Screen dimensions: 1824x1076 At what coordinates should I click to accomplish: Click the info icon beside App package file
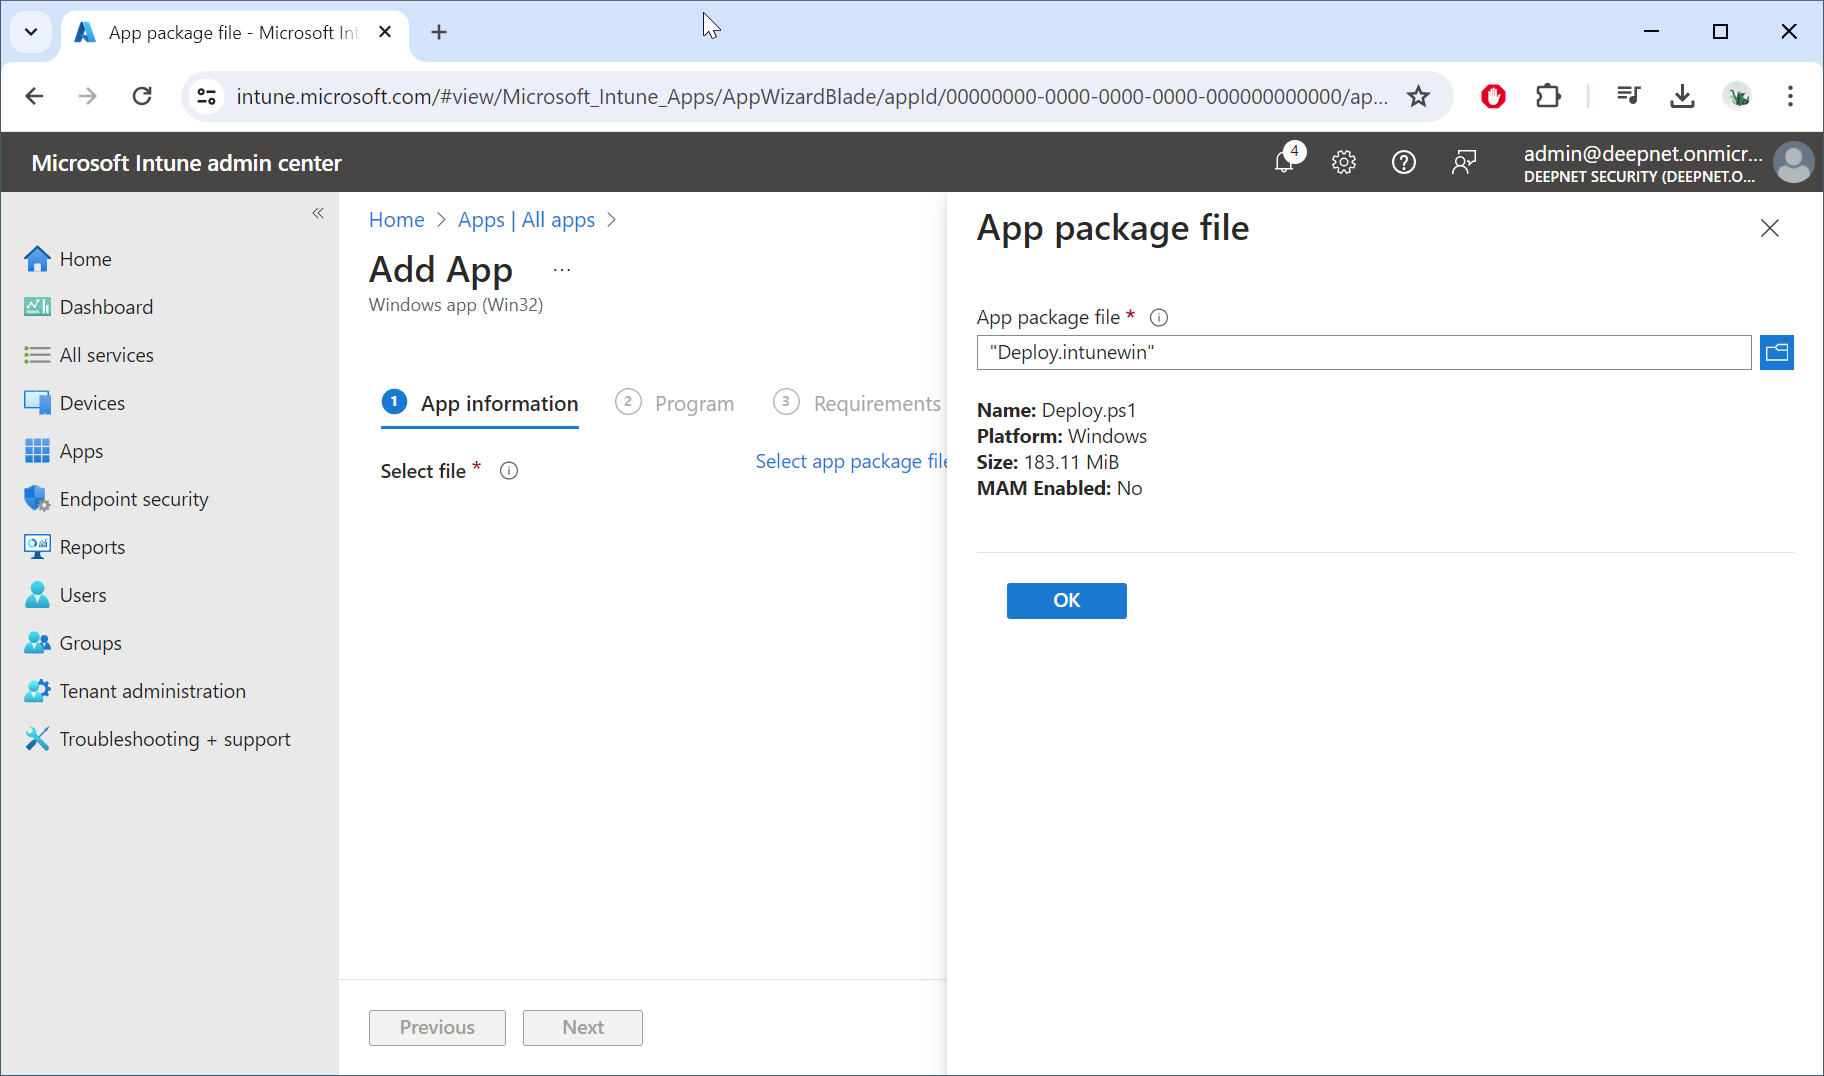click(1159, 318)
